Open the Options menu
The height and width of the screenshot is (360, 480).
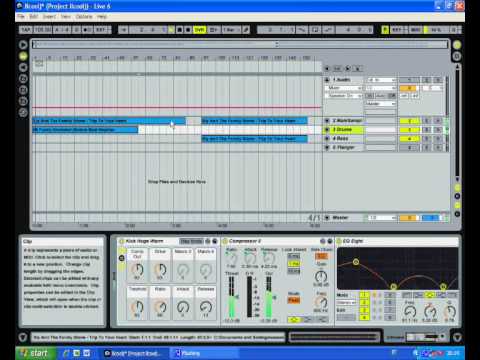click(x=84, y=16)
